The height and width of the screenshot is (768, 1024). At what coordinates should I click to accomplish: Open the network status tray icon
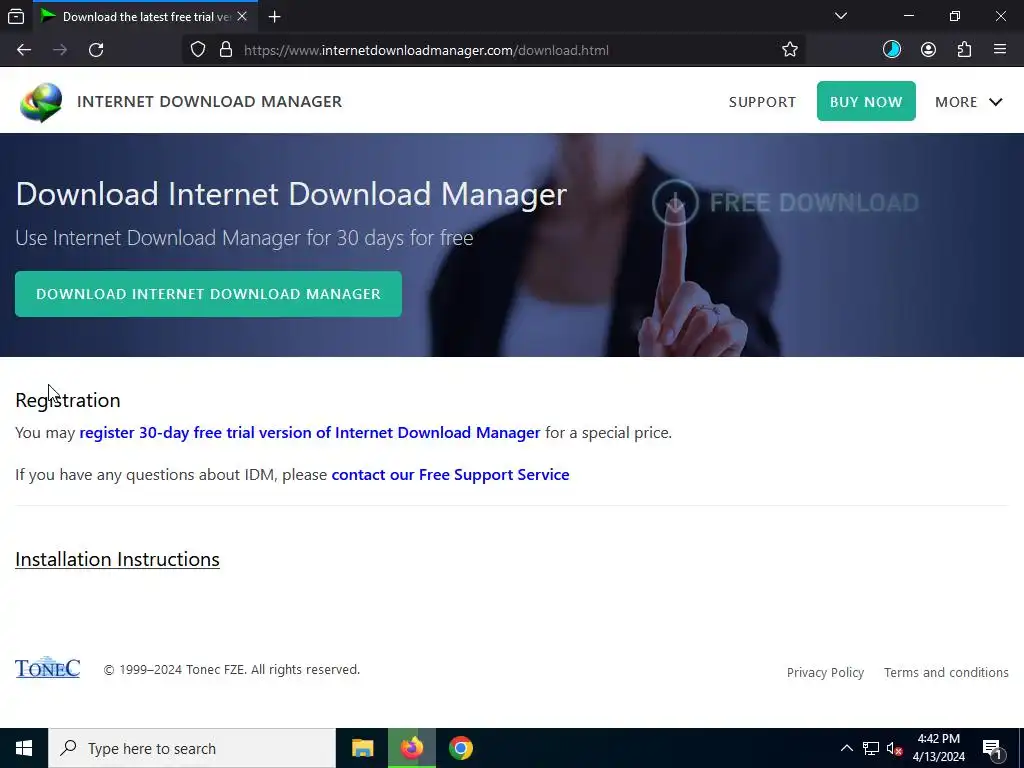tap(871, 748)
